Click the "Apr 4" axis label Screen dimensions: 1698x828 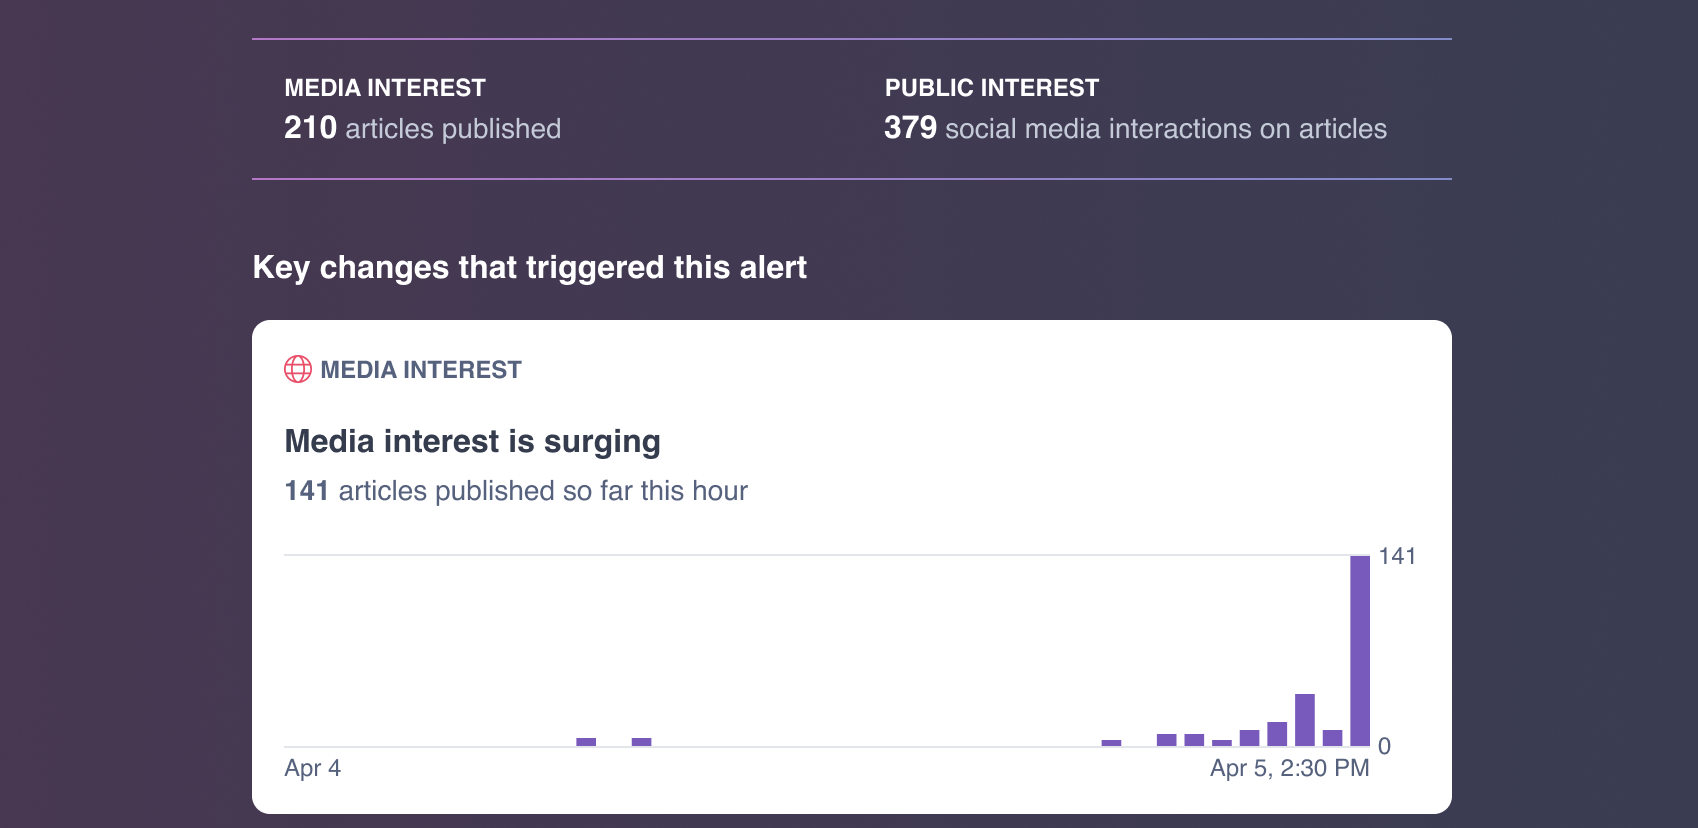click(x=312, y=768)
